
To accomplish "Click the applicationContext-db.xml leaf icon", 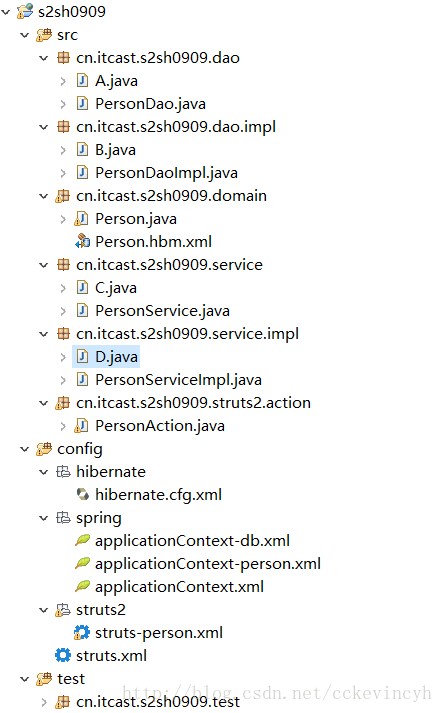I will click(82, 540).
